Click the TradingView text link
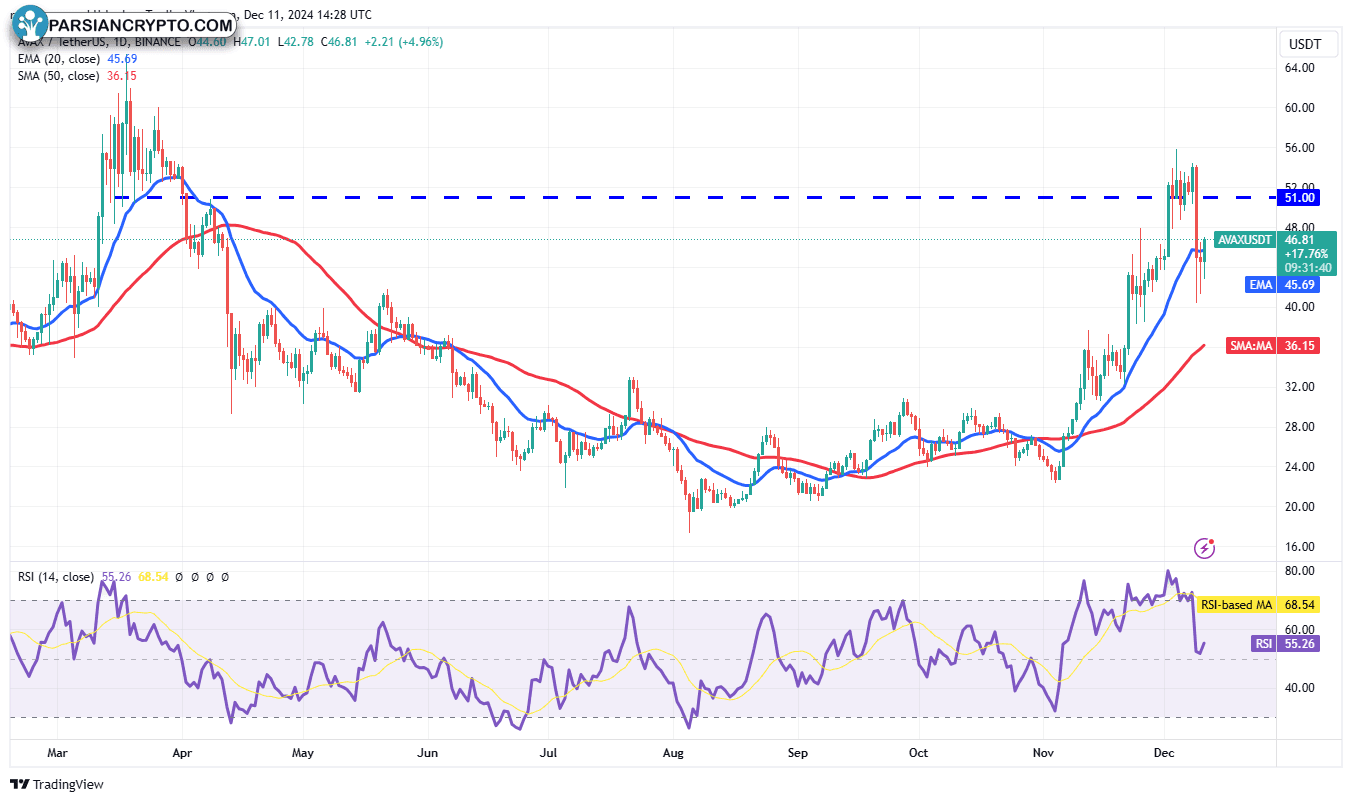 pyautogui.click(x=68, y=785)
